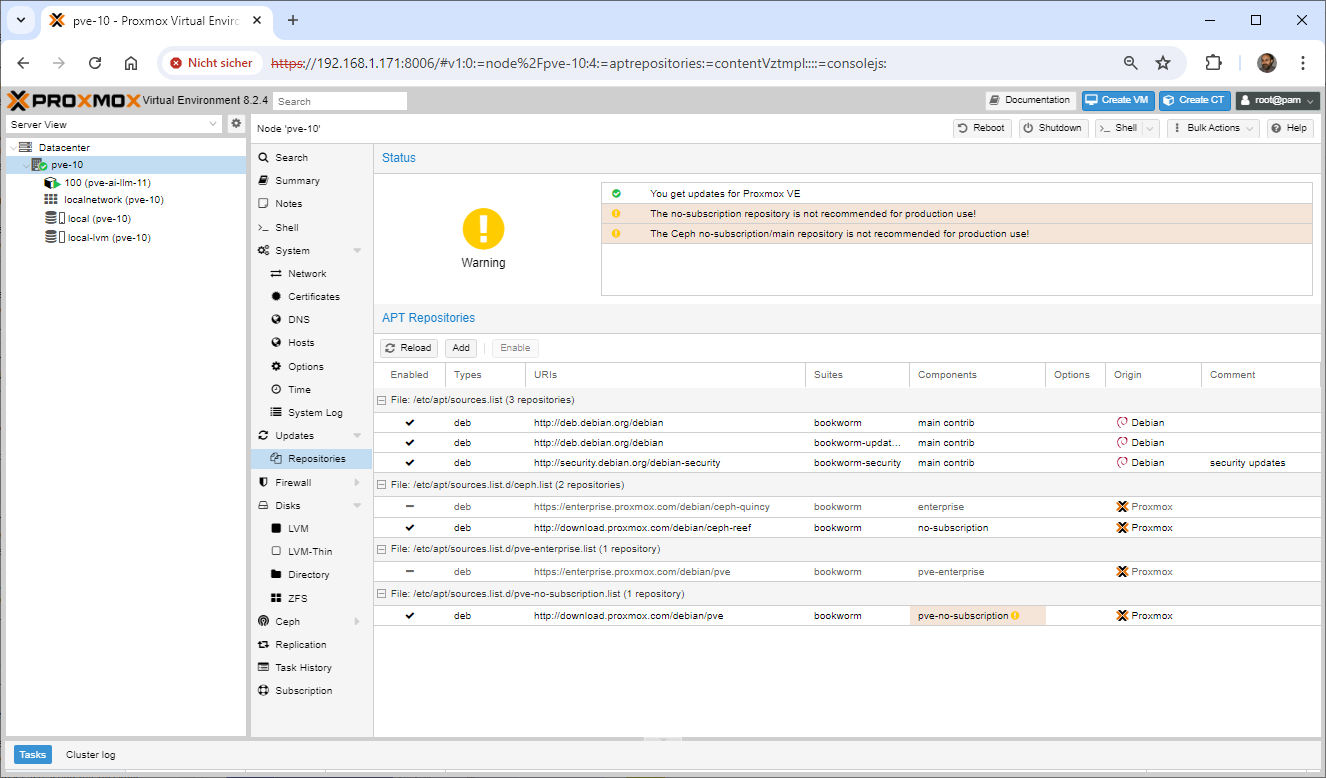
Task: Open the Task History panel
Action: pyautogui.click(x=303, y=668)
